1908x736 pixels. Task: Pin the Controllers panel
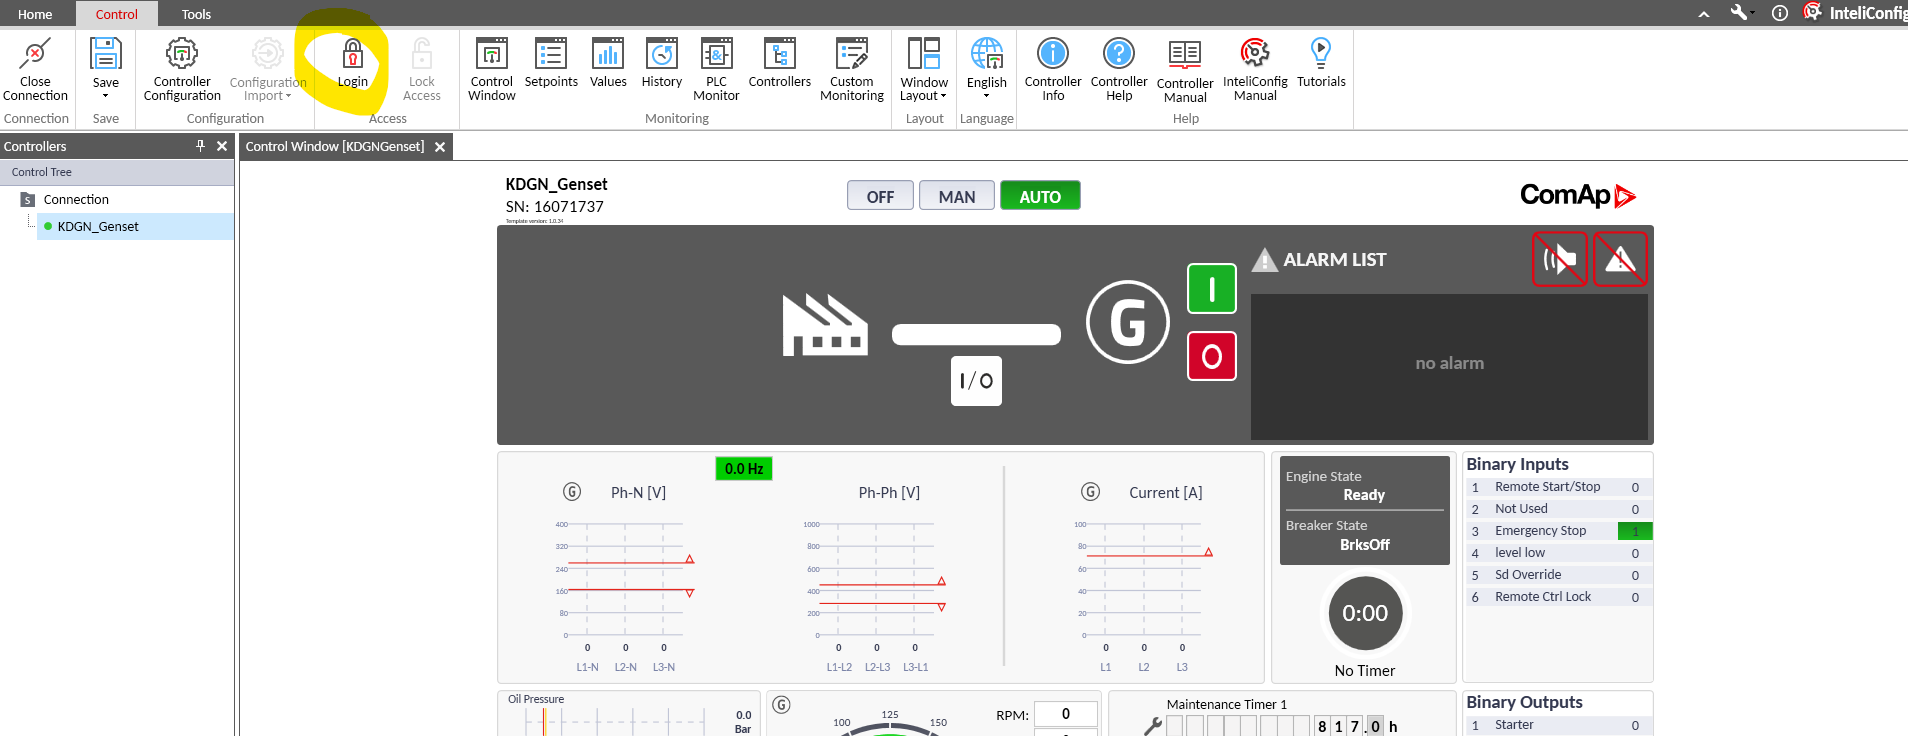click(200, 146)
